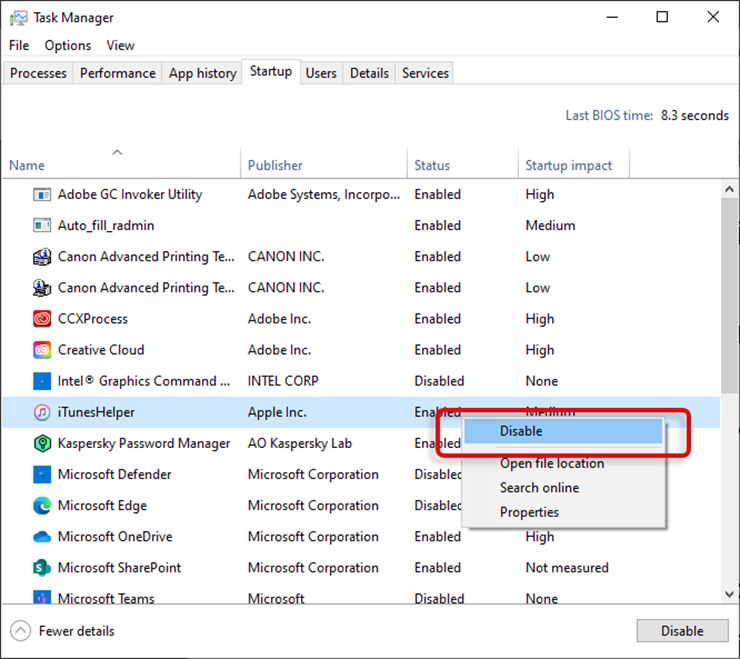The height and width of the screenshot is (659, 740).
Task: Click the Not measured startup impact cell
Action: point(567,568)
